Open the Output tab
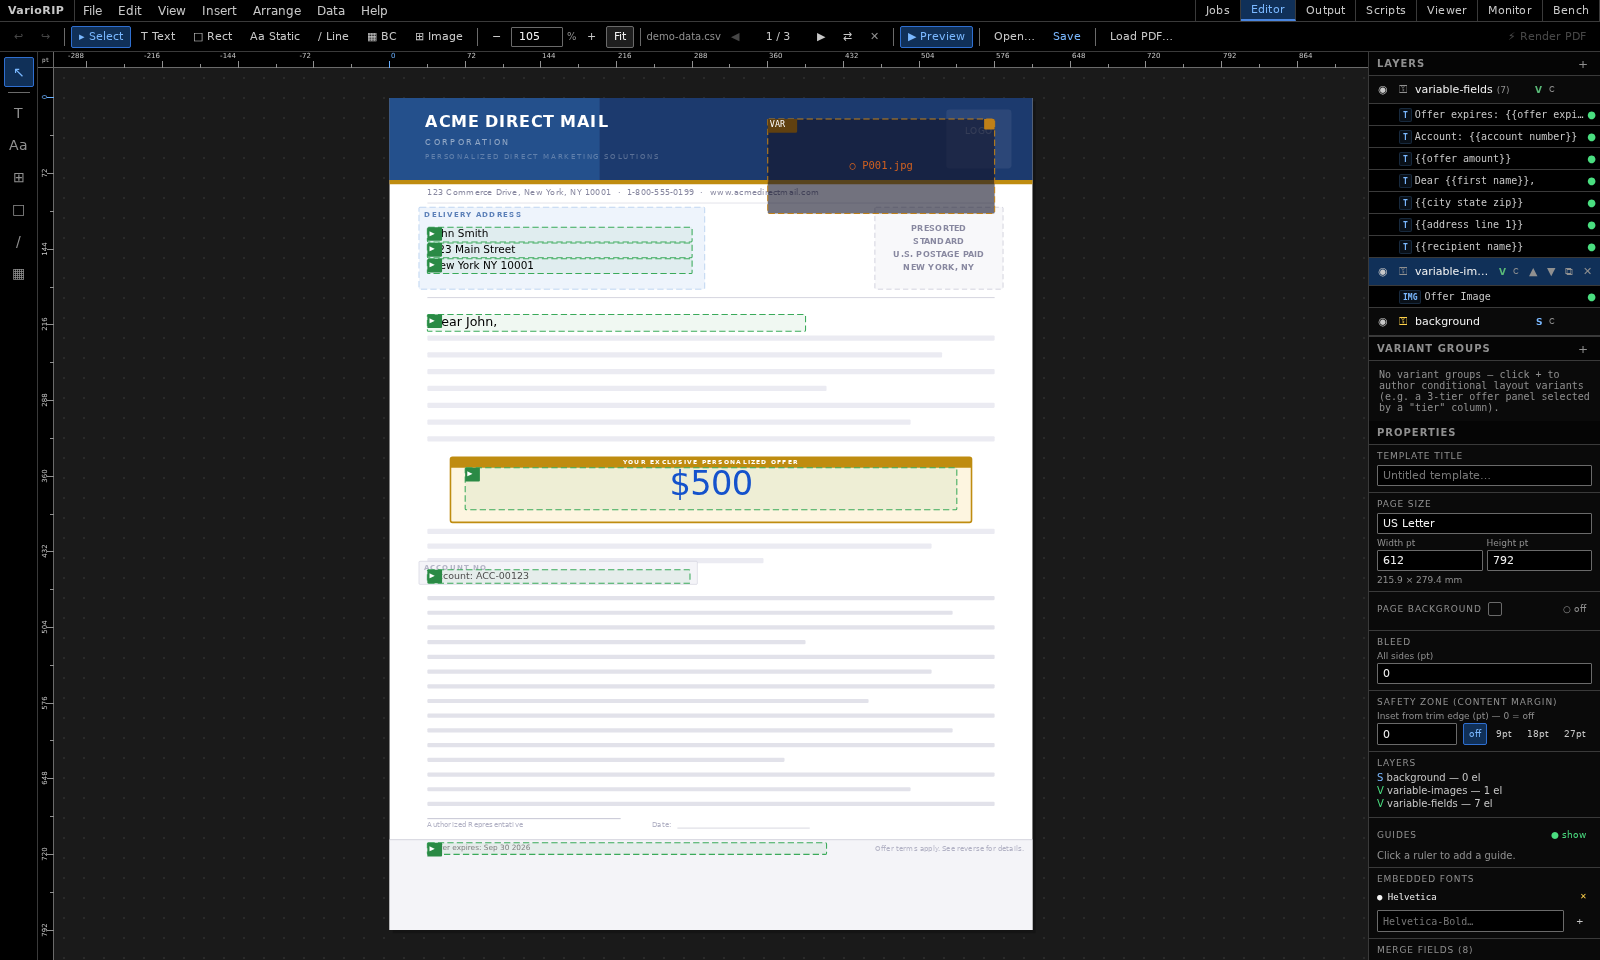The image size is (1600, 960). click(1326, 11)
